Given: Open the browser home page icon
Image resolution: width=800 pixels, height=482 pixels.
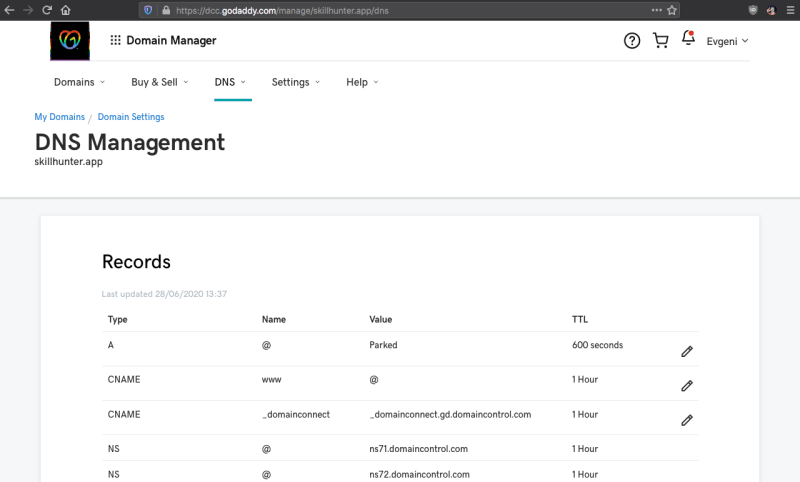Looking at the screenshot, I should click(65, 10).
